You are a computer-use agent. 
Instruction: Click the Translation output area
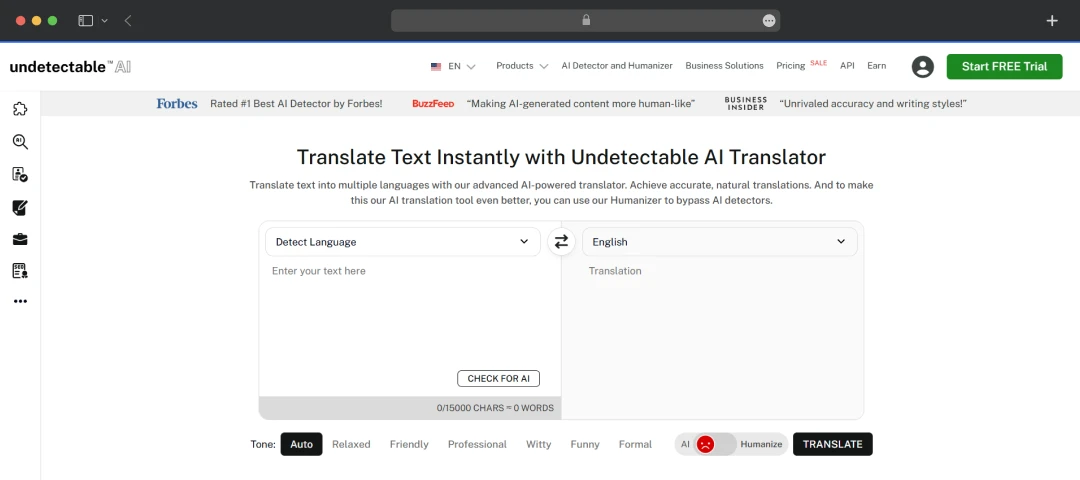coord(713,337)
